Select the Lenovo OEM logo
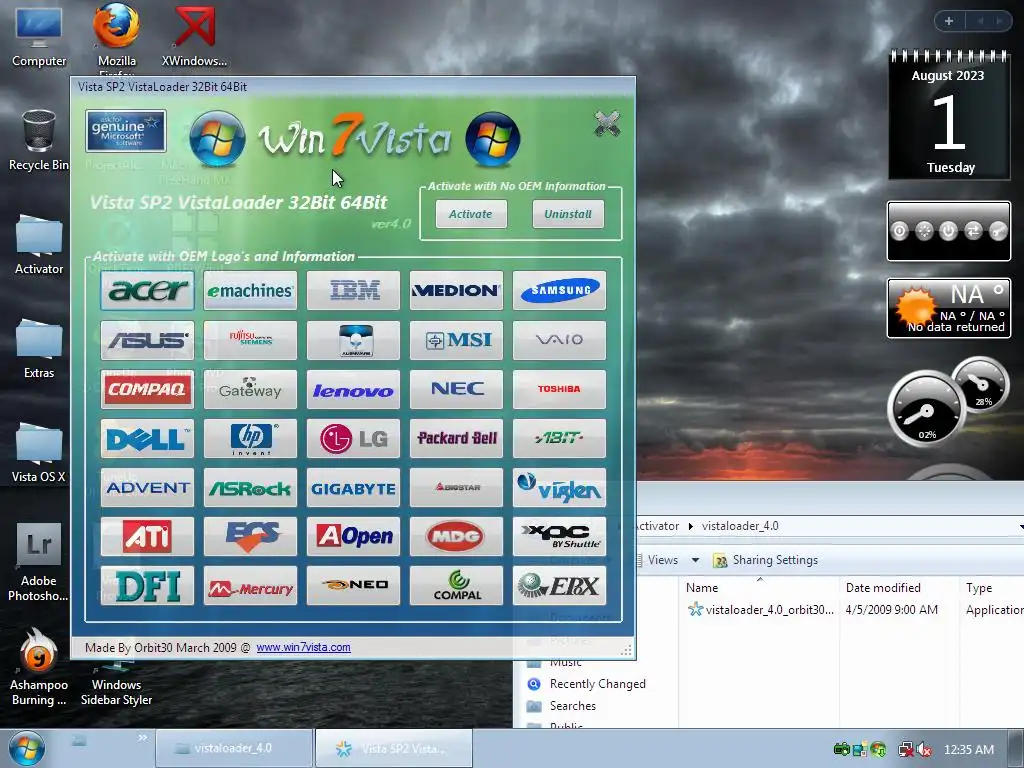 tap(353, 389)
